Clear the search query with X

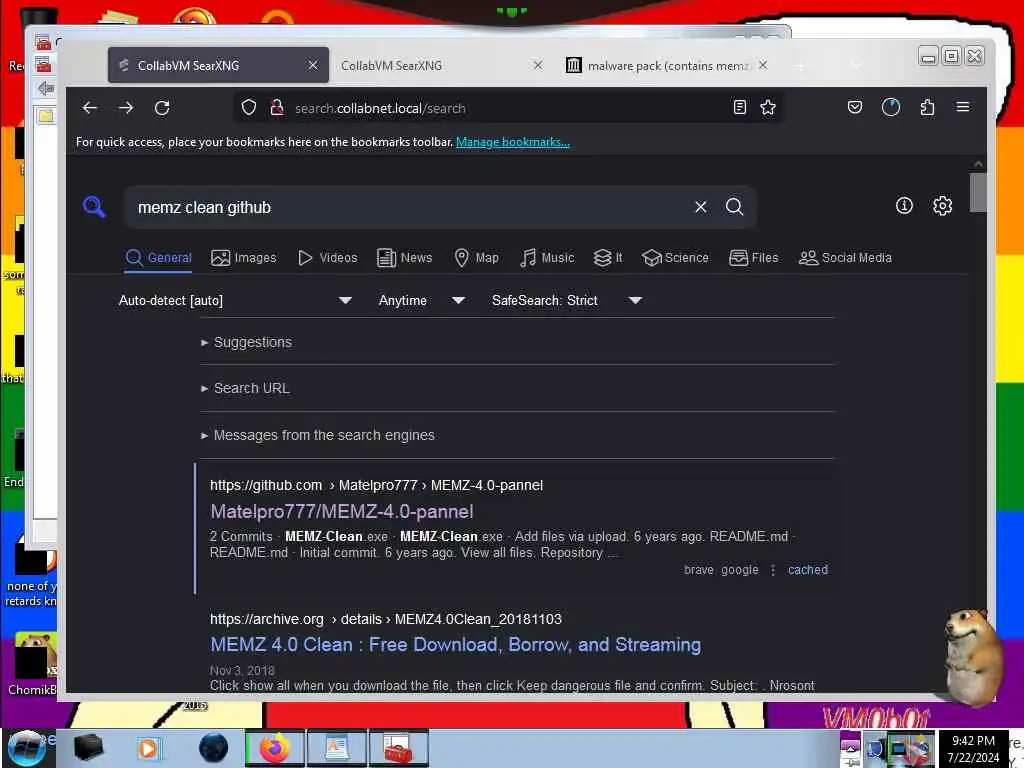[x=701, y=207]
